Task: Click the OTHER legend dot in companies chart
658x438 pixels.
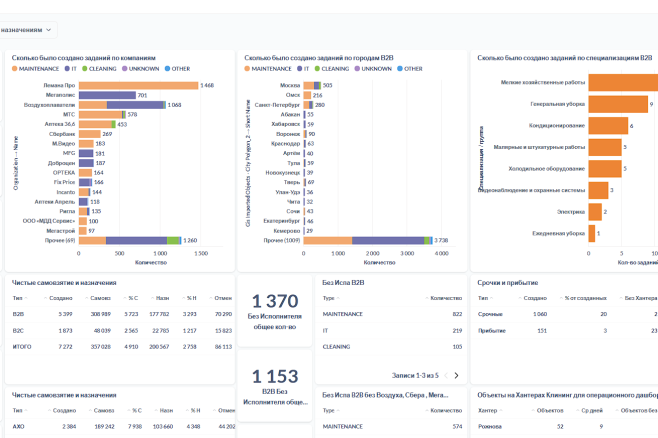Action: tap(167, 69)
